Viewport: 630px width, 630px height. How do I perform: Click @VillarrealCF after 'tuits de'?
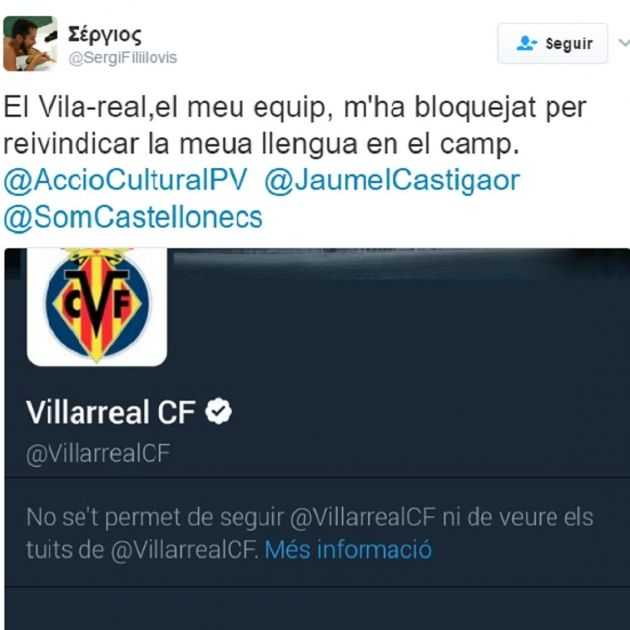click(x=185, y=550)
